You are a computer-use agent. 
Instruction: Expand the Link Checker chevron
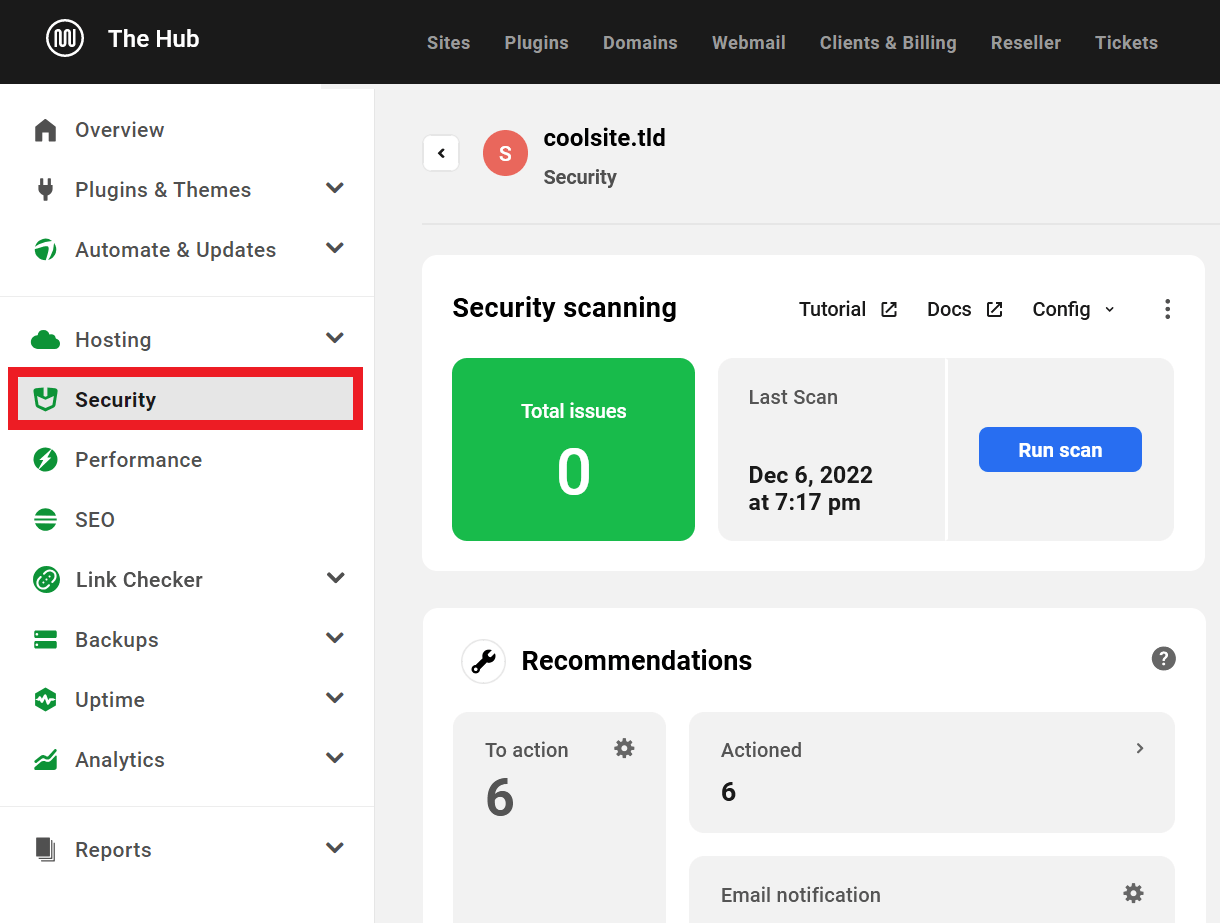335,578
